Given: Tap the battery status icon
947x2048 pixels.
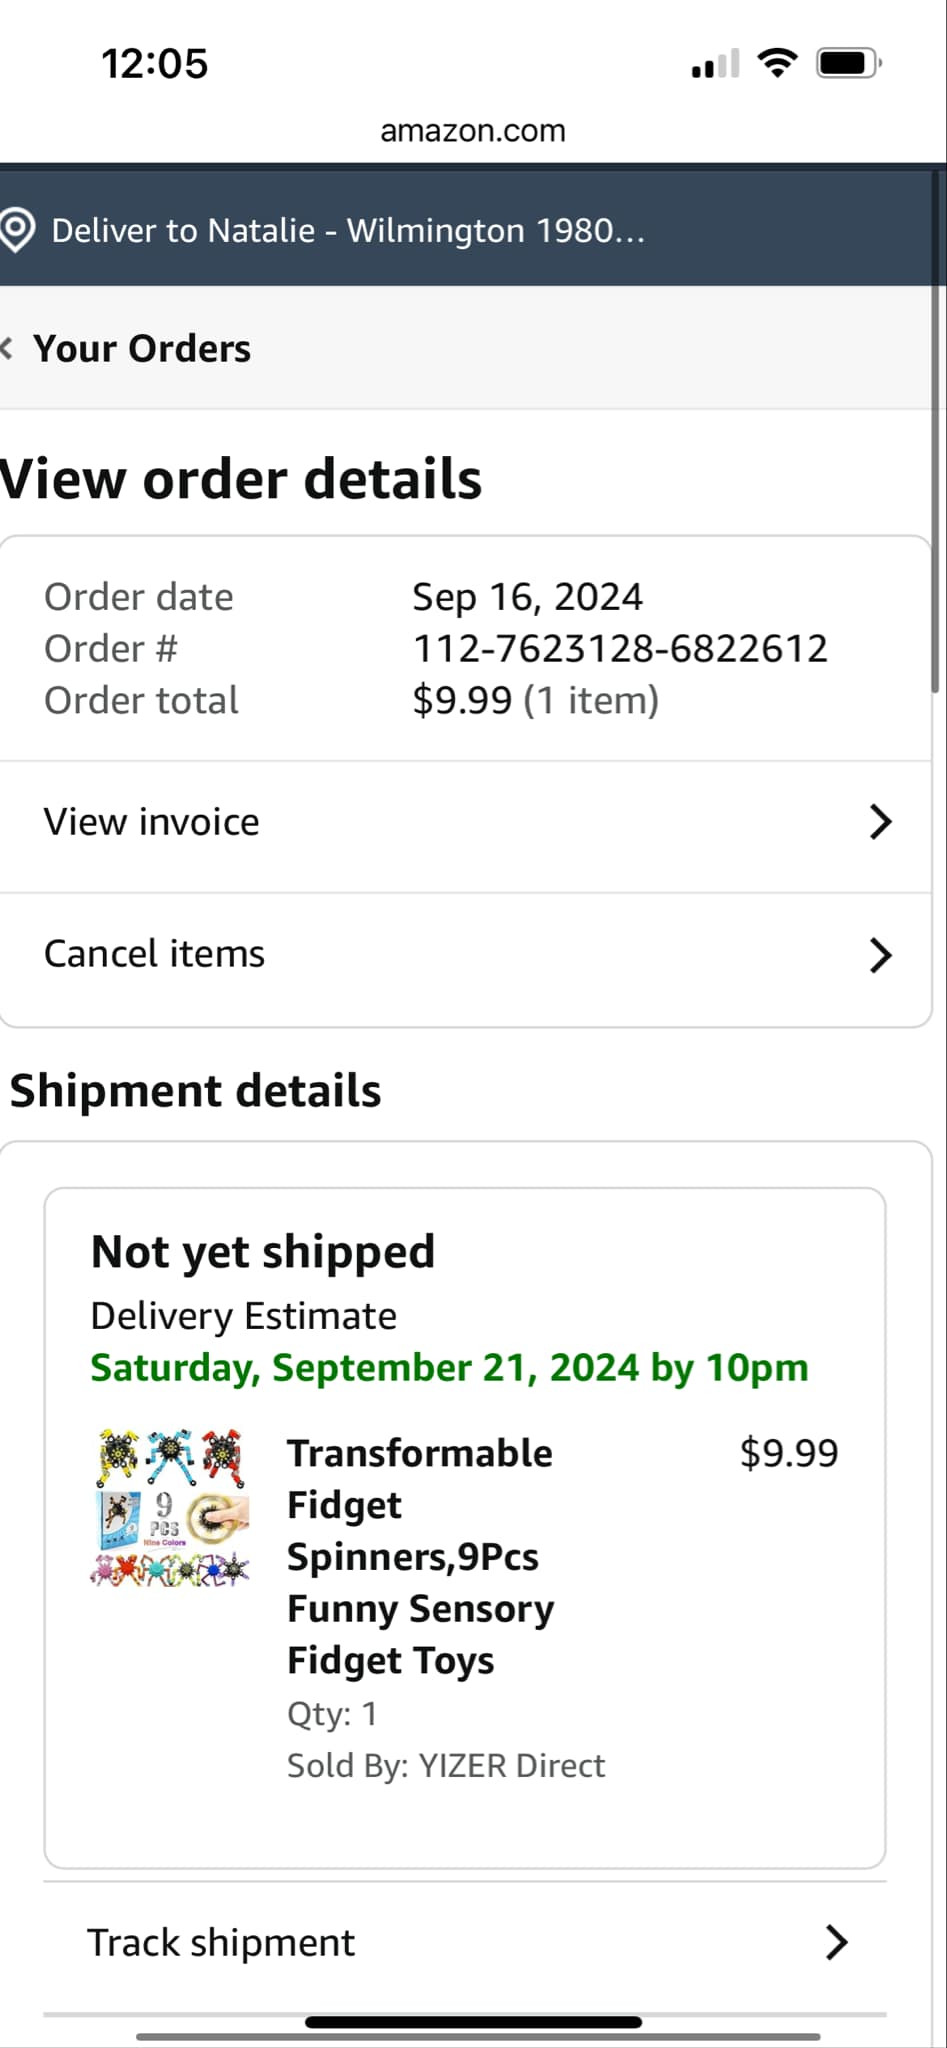Looking at the screenshot, I should (x=848, y=63).
